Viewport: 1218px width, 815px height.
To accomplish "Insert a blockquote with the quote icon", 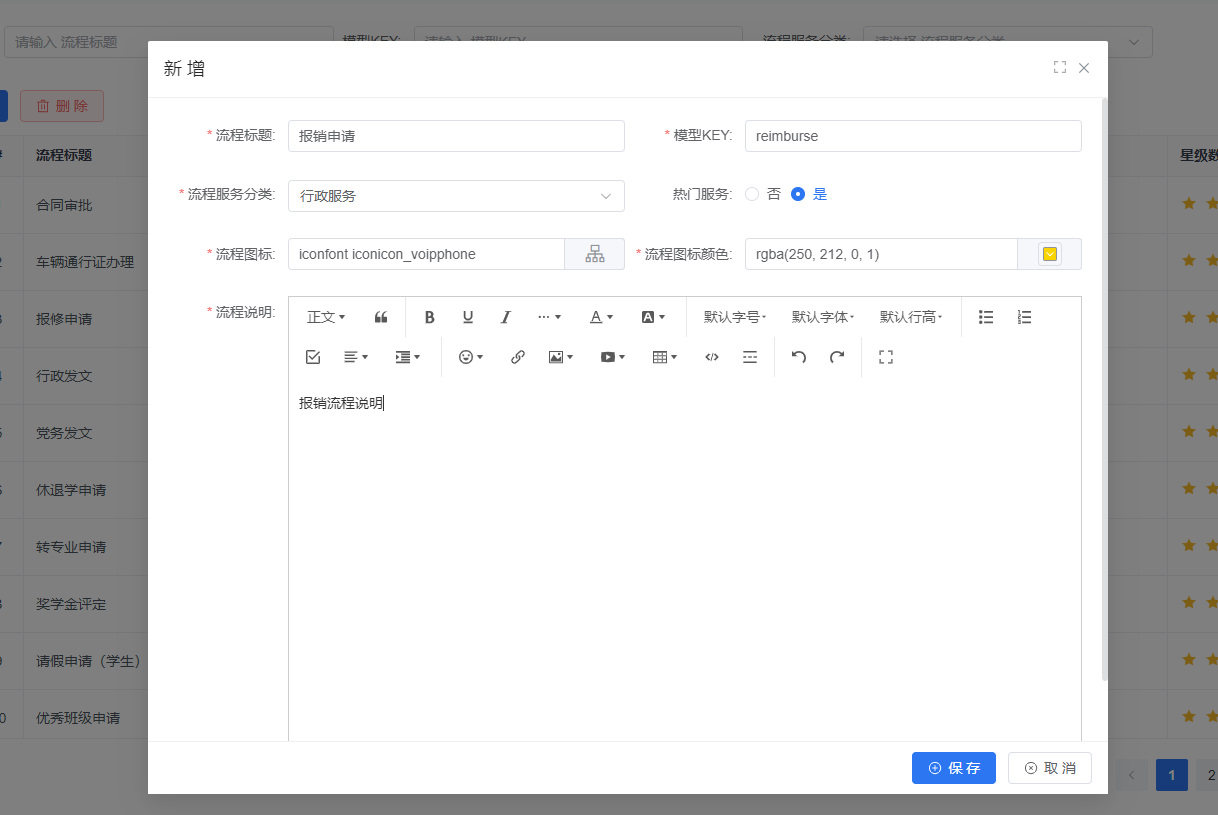I will tap(381, 317).
